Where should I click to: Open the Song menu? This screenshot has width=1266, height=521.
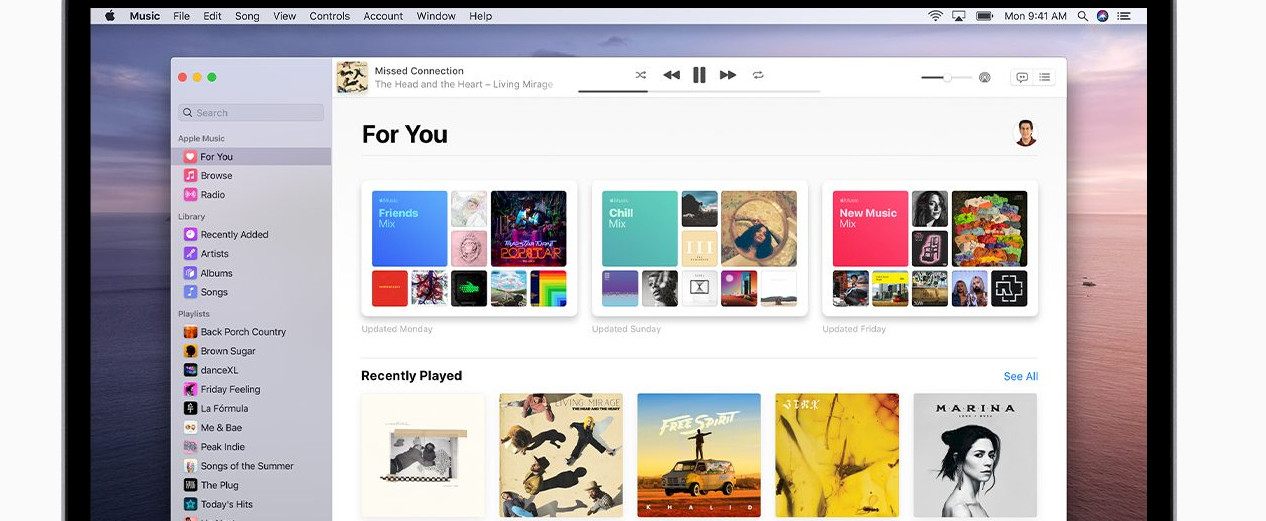pyautogui.click(x=247, y=16)
